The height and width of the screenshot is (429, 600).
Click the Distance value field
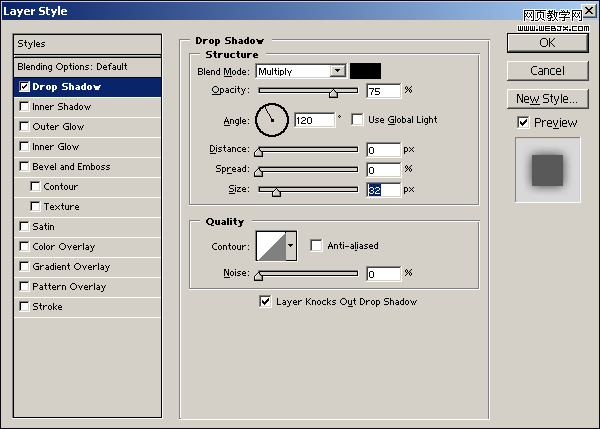[383, 150]
